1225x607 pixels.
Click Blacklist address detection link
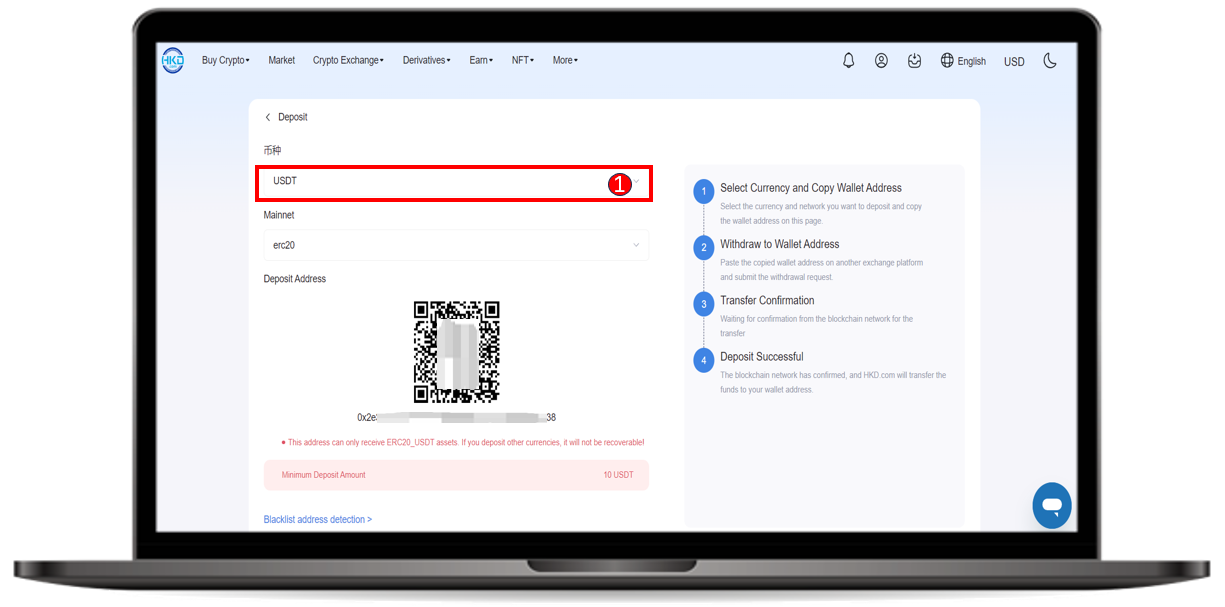[317, 519]
